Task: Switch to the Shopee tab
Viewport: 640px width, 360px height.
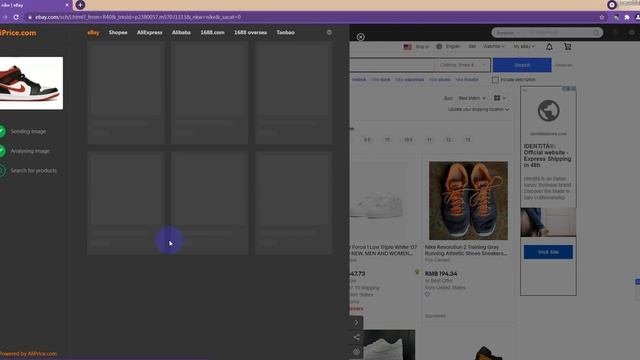Action: pyautogui.click(x=118, y=32)
